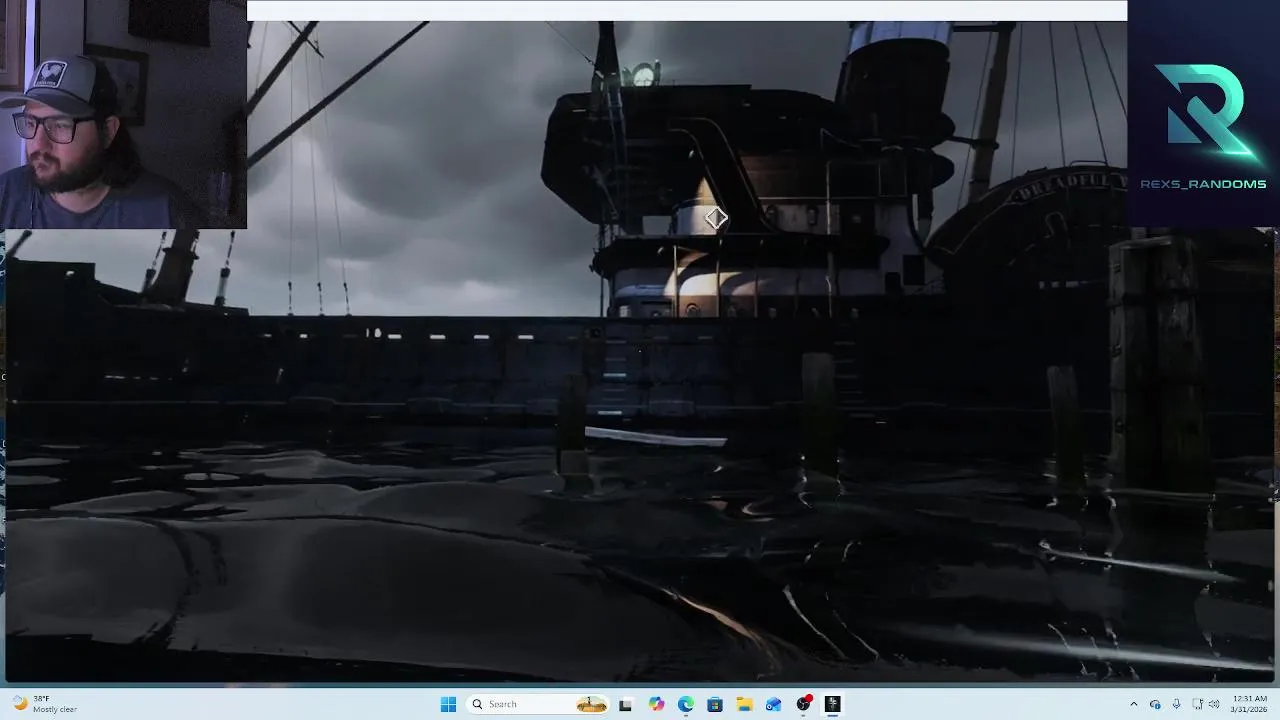This screenshot has width=1280, height=720.
Task: Open the Outlook mail app on the taskbar
Action: pyautogui.click(x=773, y=704)
